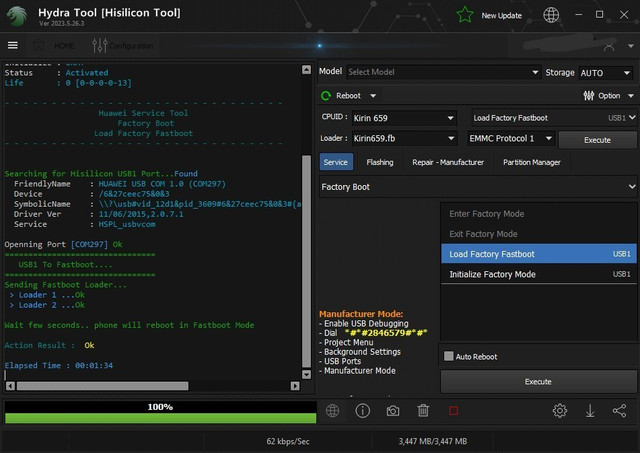Click the user account icon
The image size is (640, 453).
[609, 46]
